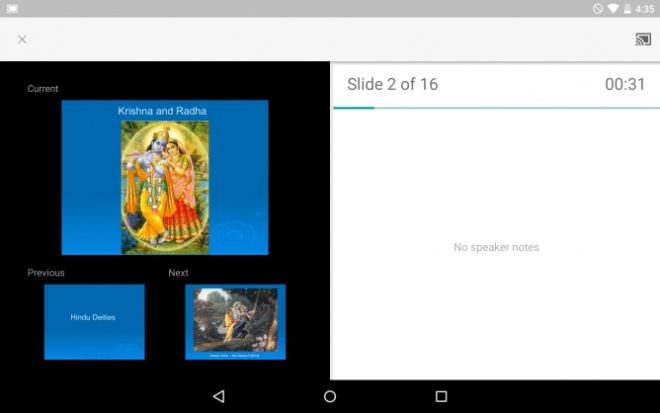Open recent apps with square button
660x413 pixels.
pos(440,396)
